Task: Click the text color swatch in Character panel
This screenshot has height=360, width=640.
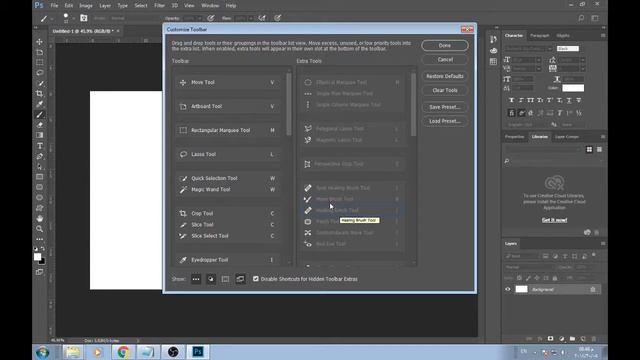Action: click(573, 88)
